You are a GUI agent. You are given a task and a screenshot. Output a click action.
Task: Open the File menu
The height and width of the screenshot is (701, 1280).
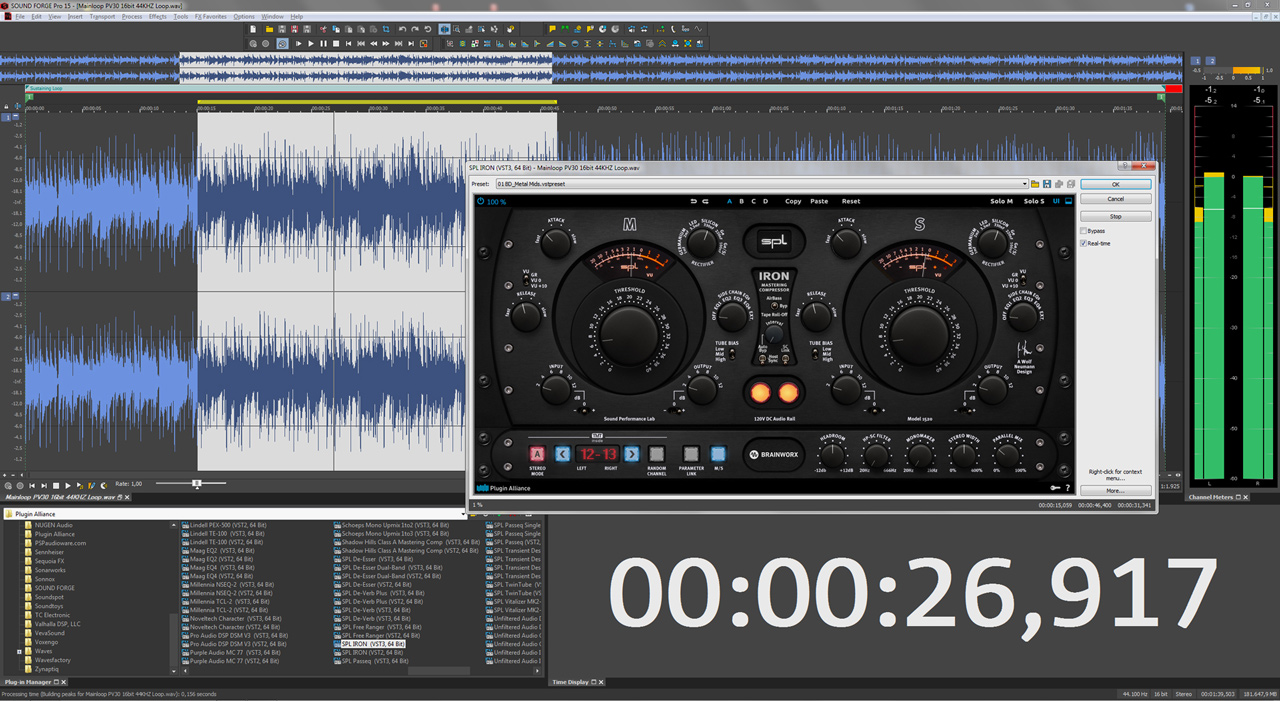coord(20,17)
